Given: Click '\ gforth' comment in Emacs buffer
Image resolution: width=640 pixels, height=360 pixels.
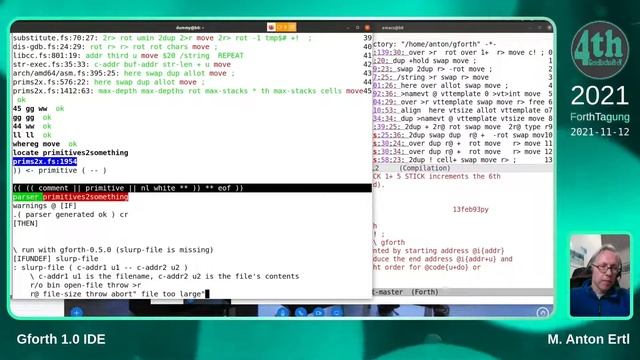Looking at the screenshot, I should (389, 242).
